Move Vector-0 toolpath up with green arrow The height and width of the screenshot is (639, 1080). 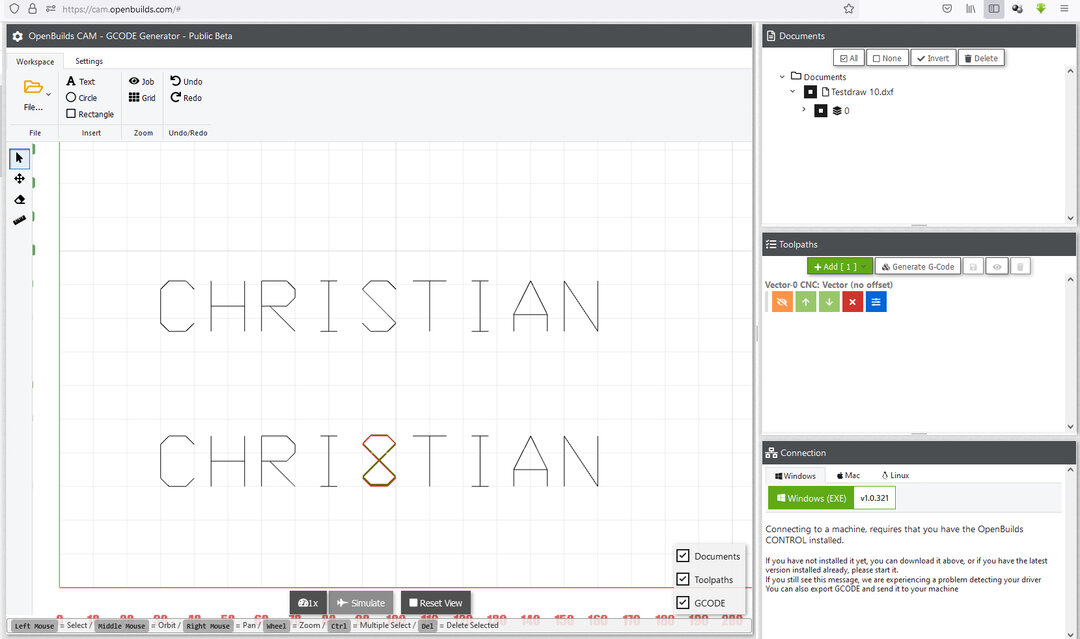pos(806,301)
